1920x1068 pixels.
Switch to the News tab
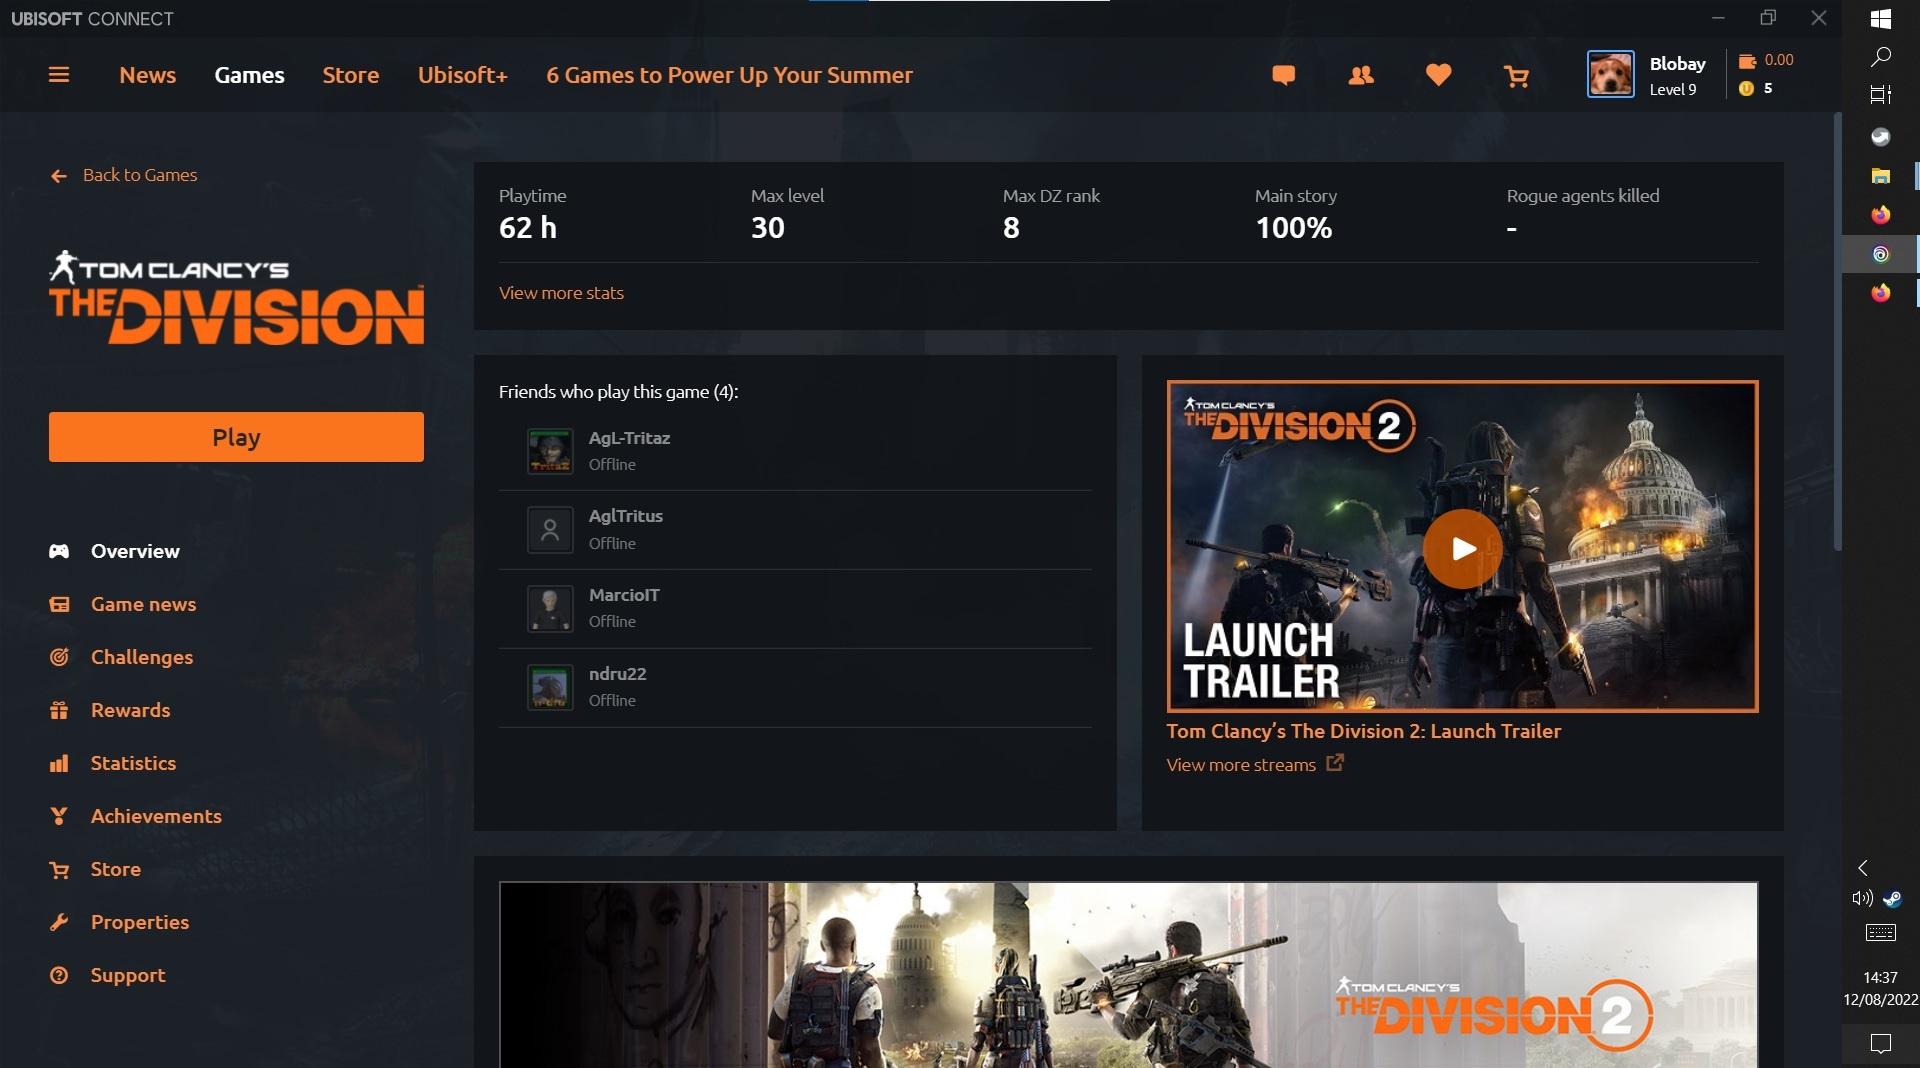(x=147, y=75)
